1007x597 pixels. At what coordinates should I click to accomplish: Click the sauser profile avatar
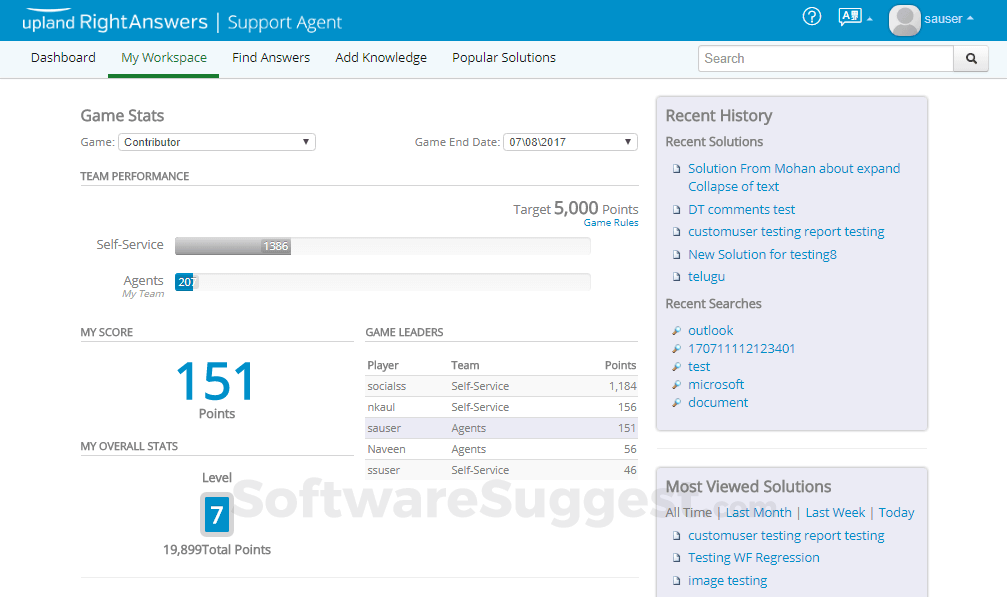(904, 20)
